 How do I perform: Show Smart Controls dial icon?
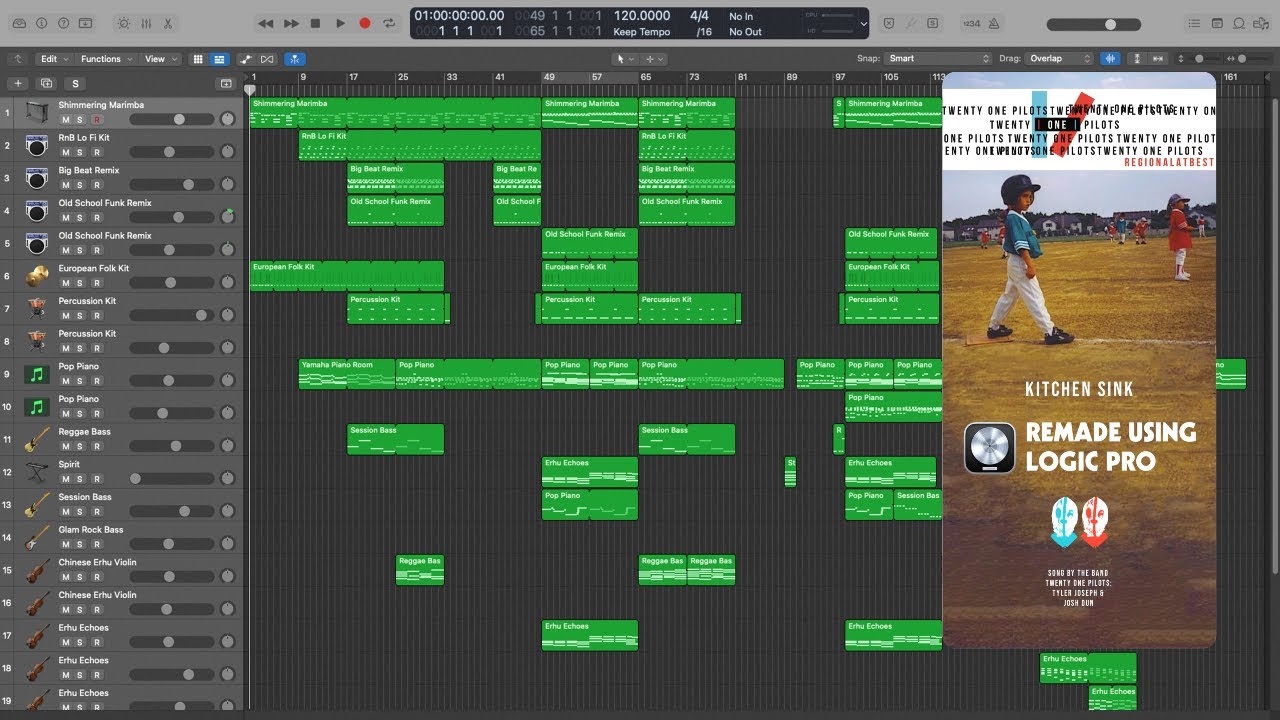pos(123,23)
